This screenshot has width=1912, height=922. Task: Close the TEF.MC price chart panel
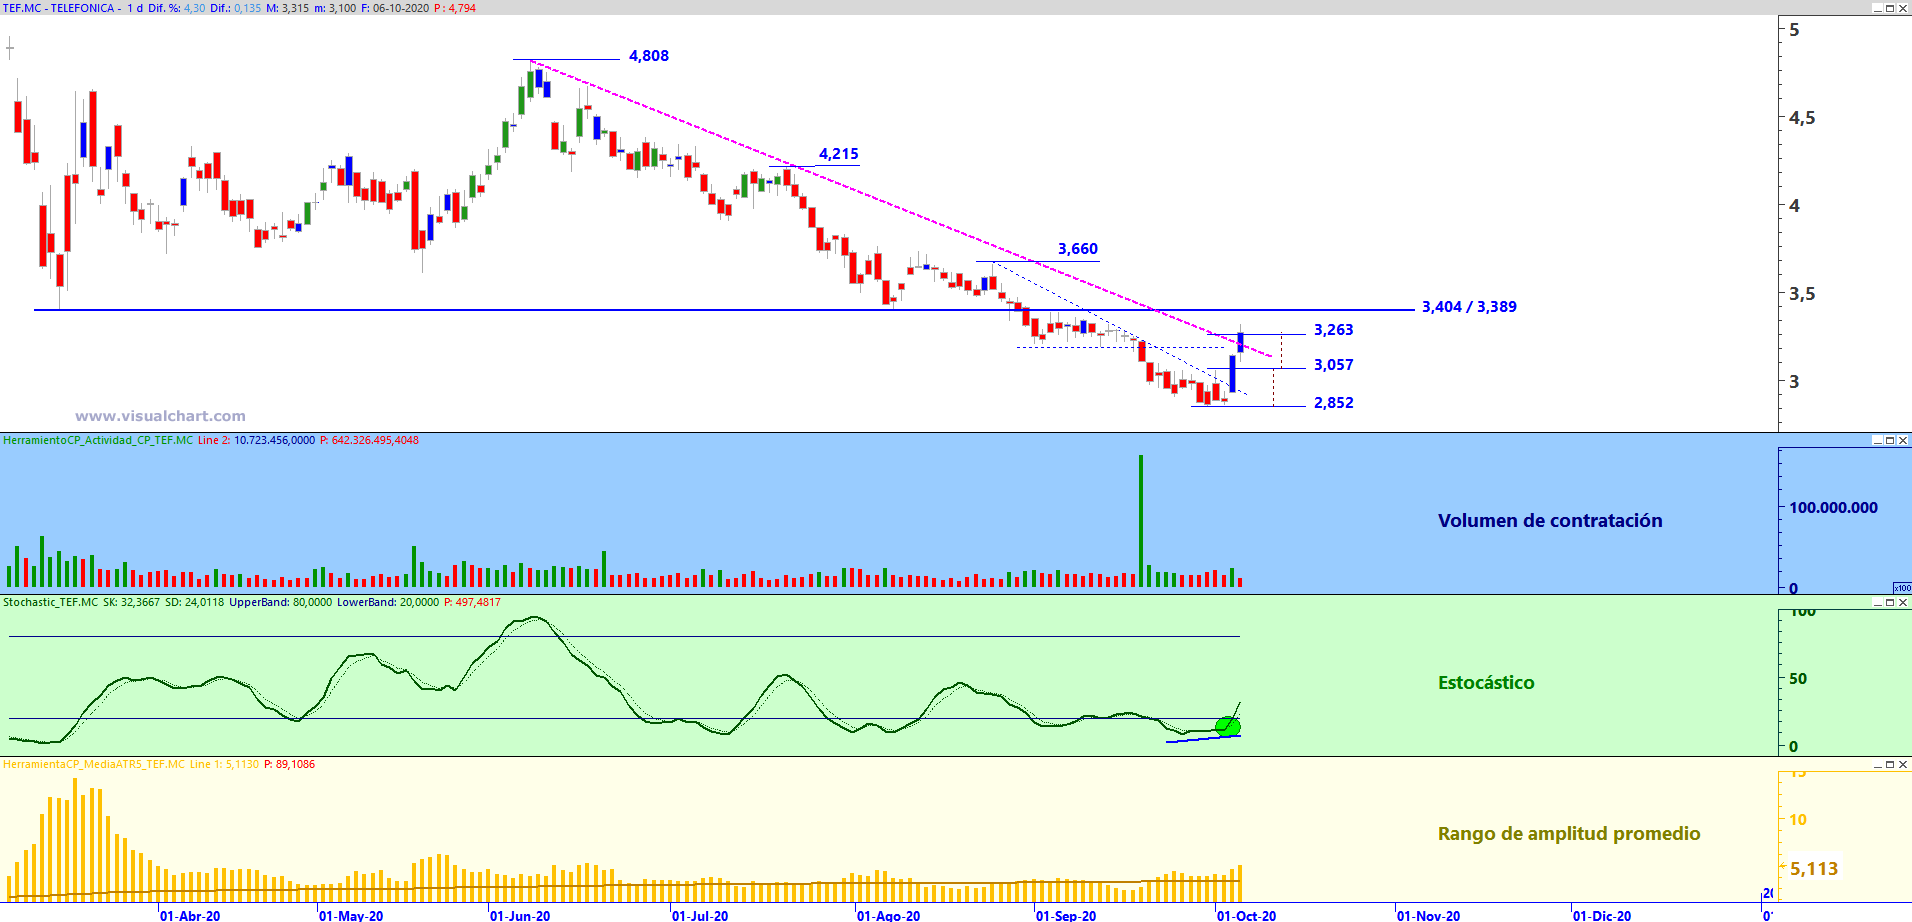(1903, 8)
